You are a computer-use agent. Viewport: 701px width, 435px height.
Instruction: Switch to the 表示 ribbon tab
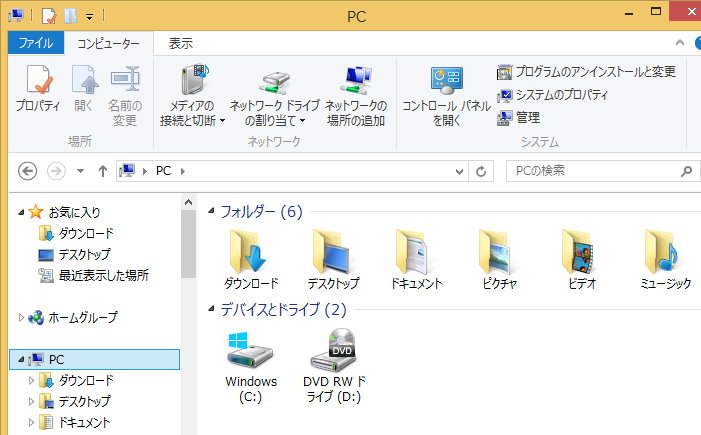181,43
